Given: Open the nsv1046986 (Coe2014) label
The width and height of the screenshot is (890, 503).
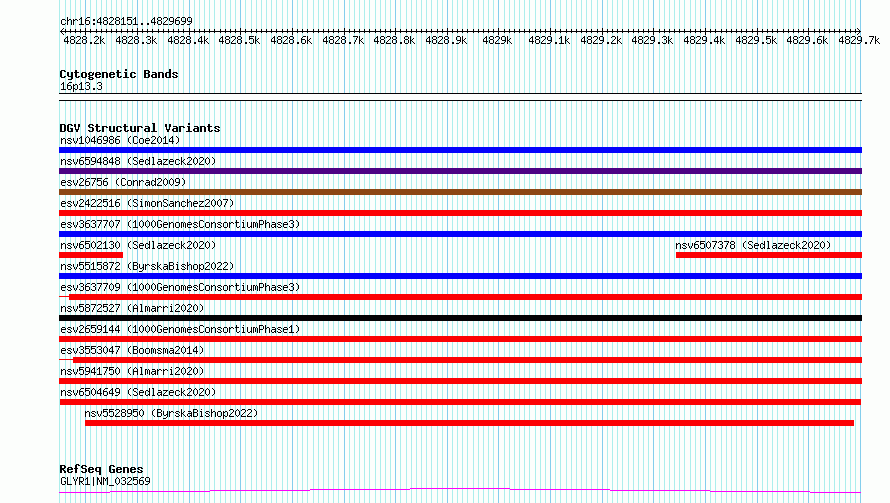Looking at the screenshot, I should (x=120, y=140).
